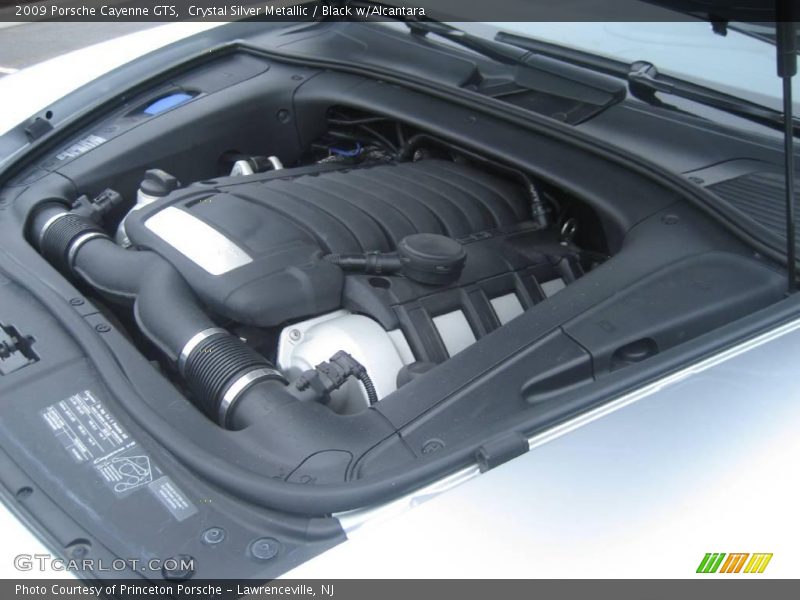Click the round oil filler cap on engine
Image resolution: width=800 pixels, height=600 pixels.
point(432,258)
